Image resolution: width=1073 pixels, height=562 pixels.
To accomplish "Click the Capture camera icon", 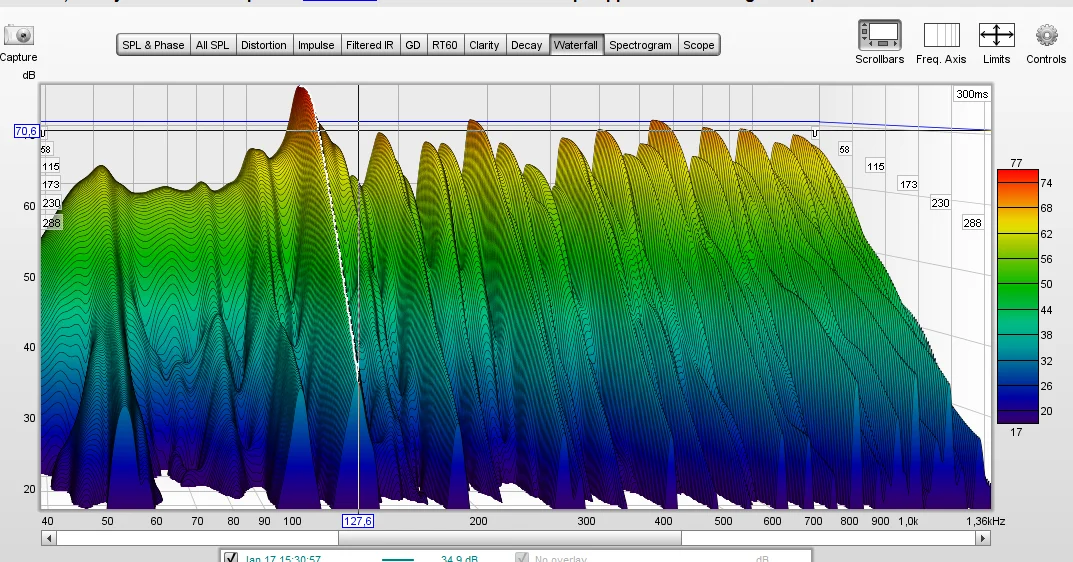I will pyautogui.click(x=19, y=35).
